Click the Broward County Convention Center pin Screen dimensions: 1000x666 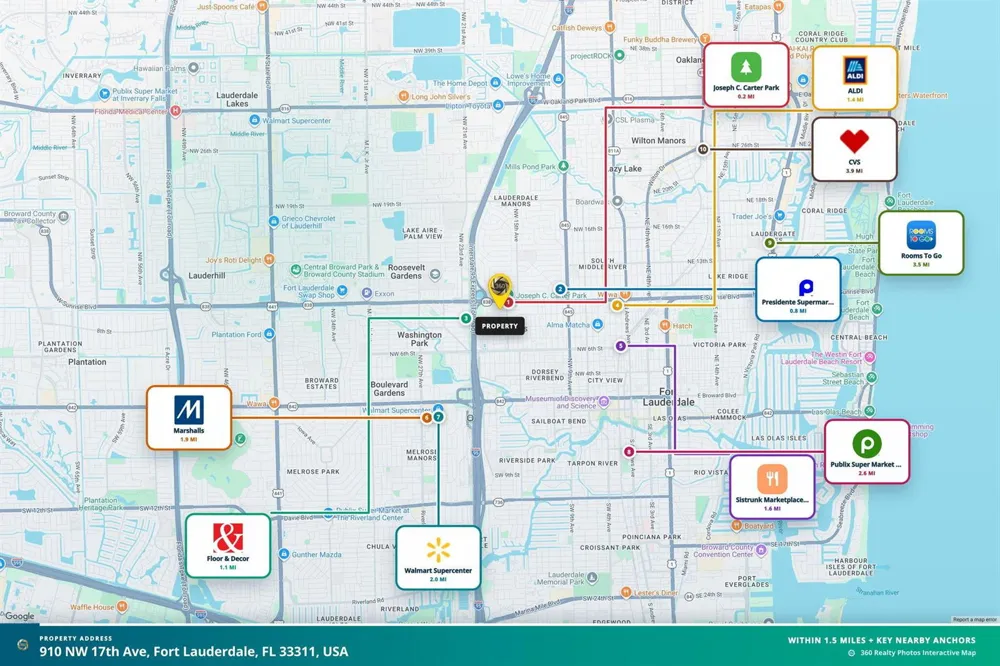pyautogui.click(x=761, y=550)
